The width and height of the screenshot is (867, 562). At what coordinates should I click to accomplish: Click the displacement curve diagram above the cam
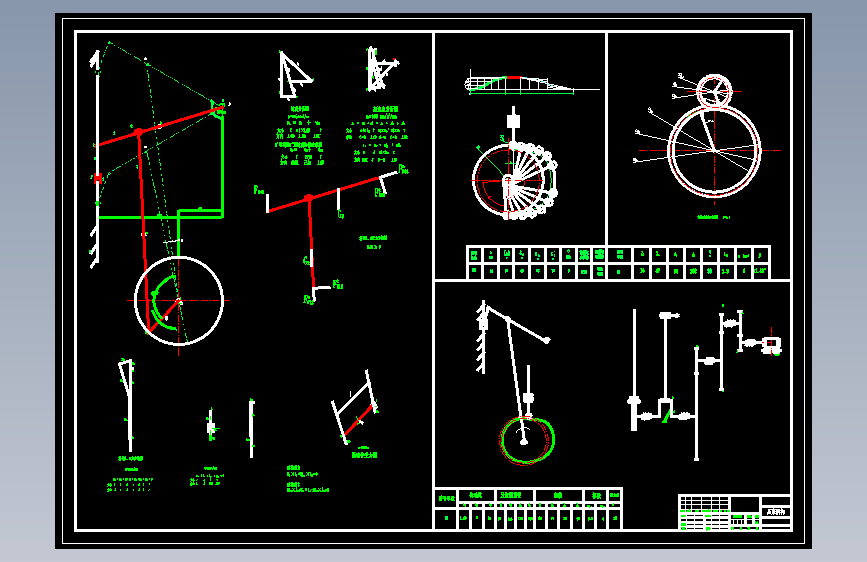click(x=531, y=84)
